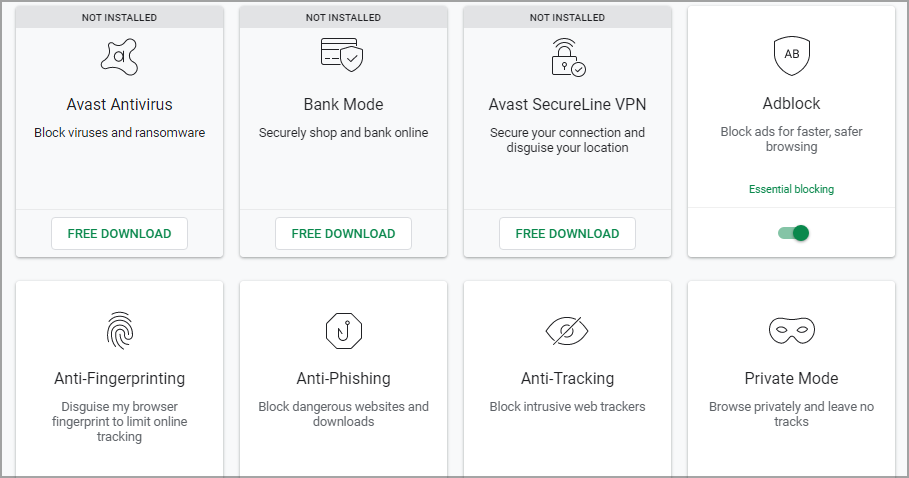909x478 pixels.
Task: Get Avast SecureLine VPN free download
Action: pyautogui.click(x=567, y=233)
